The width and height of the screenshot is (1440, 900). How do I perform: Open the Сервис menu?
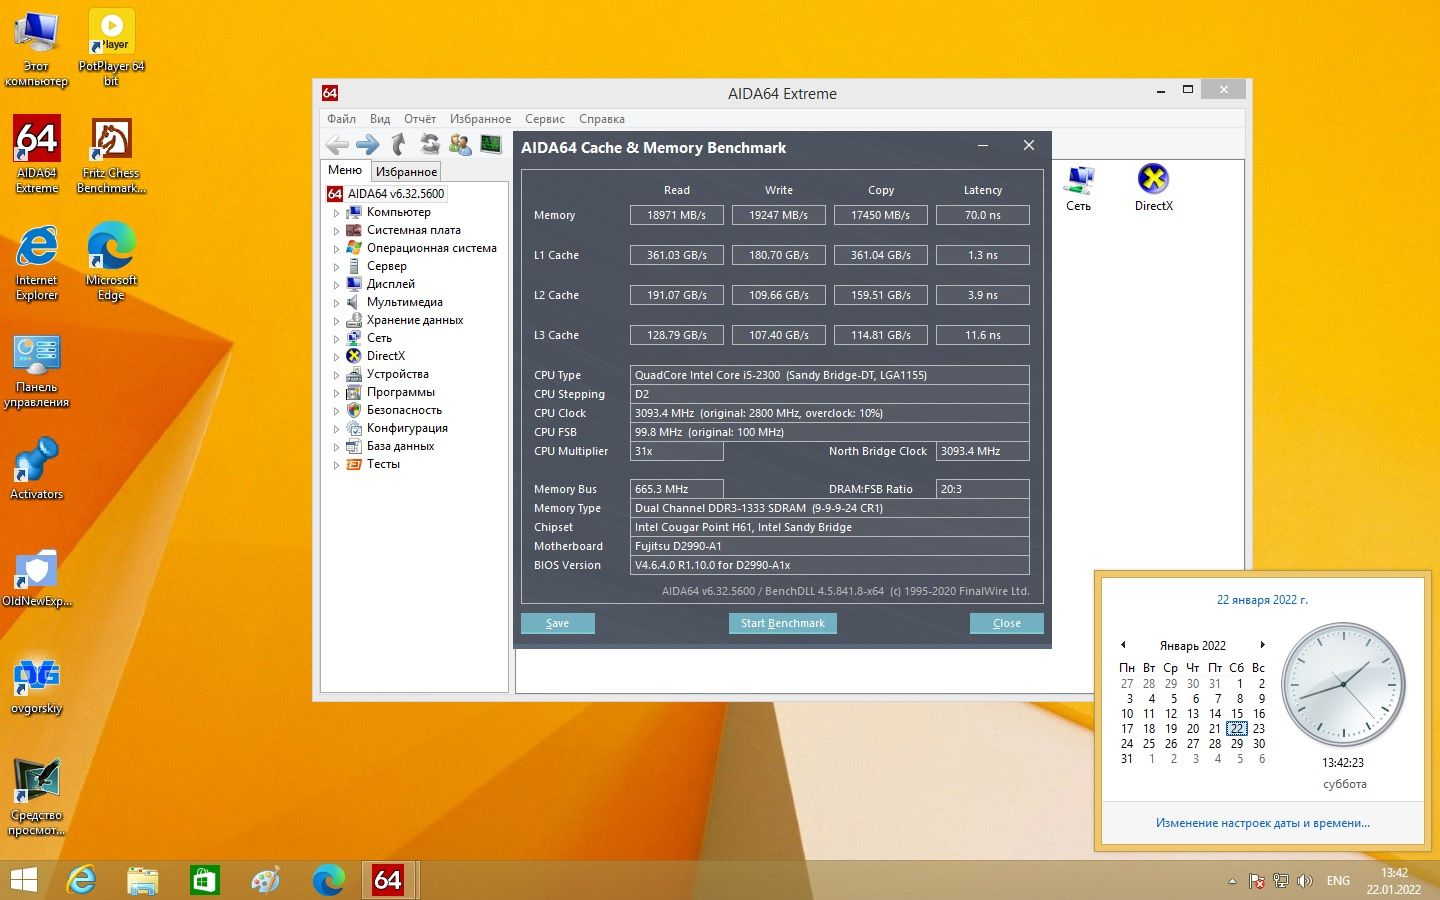click(x=545, y=119)
